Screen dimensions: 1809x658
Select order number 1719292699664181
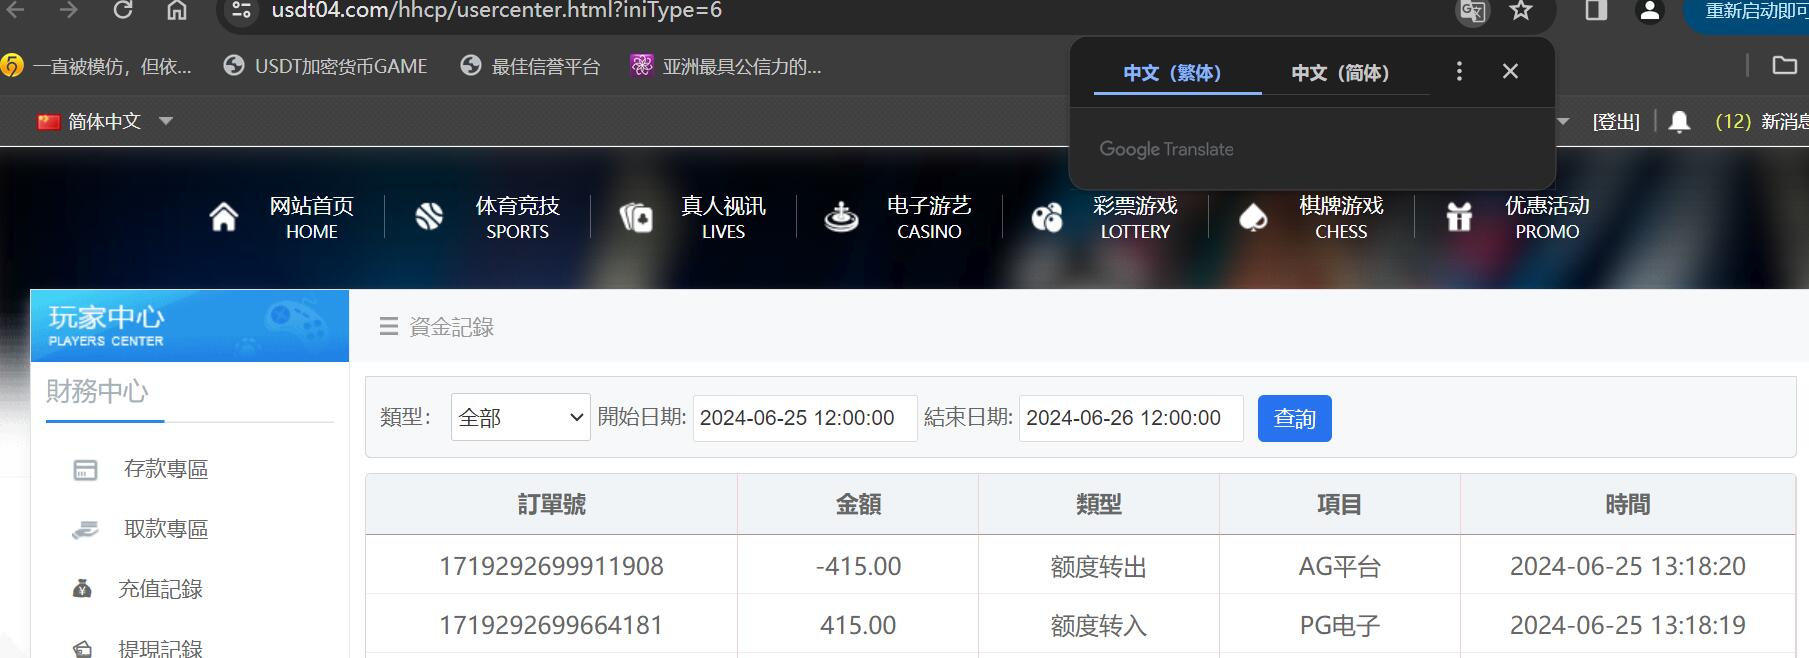point(552,625)
